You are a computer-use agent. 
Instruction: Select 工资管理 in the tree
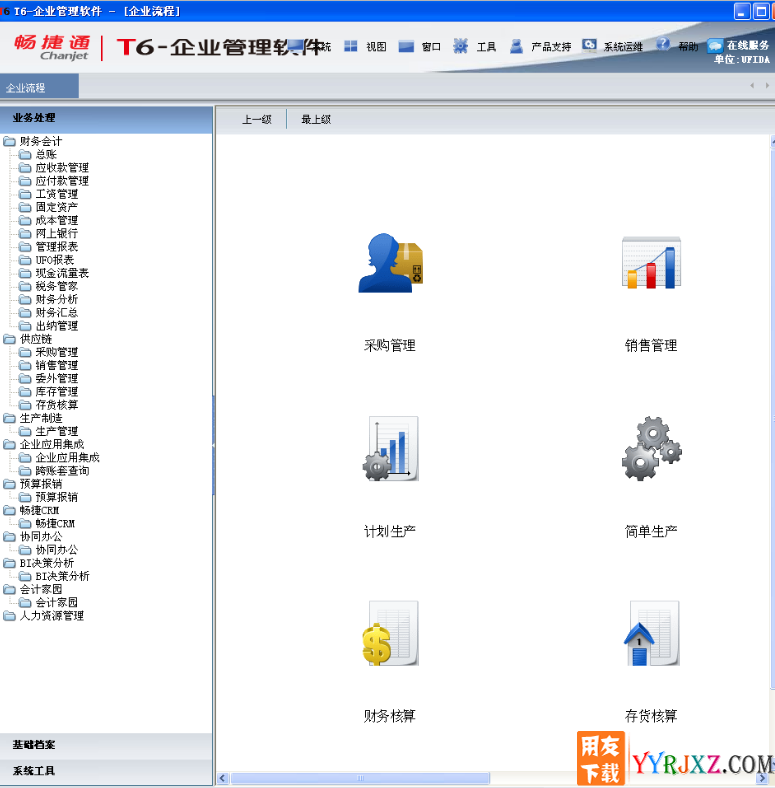(57, 194)
